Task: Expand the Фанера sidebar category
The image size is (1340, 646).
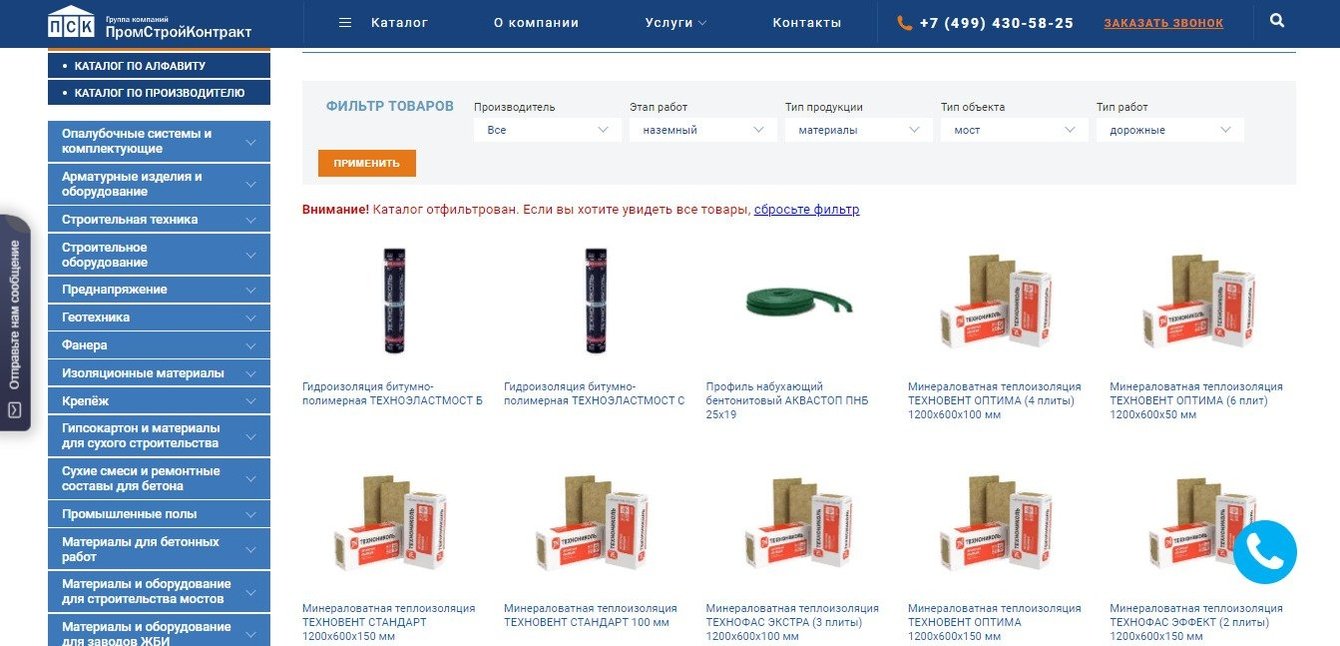Action: pos(159,345)
